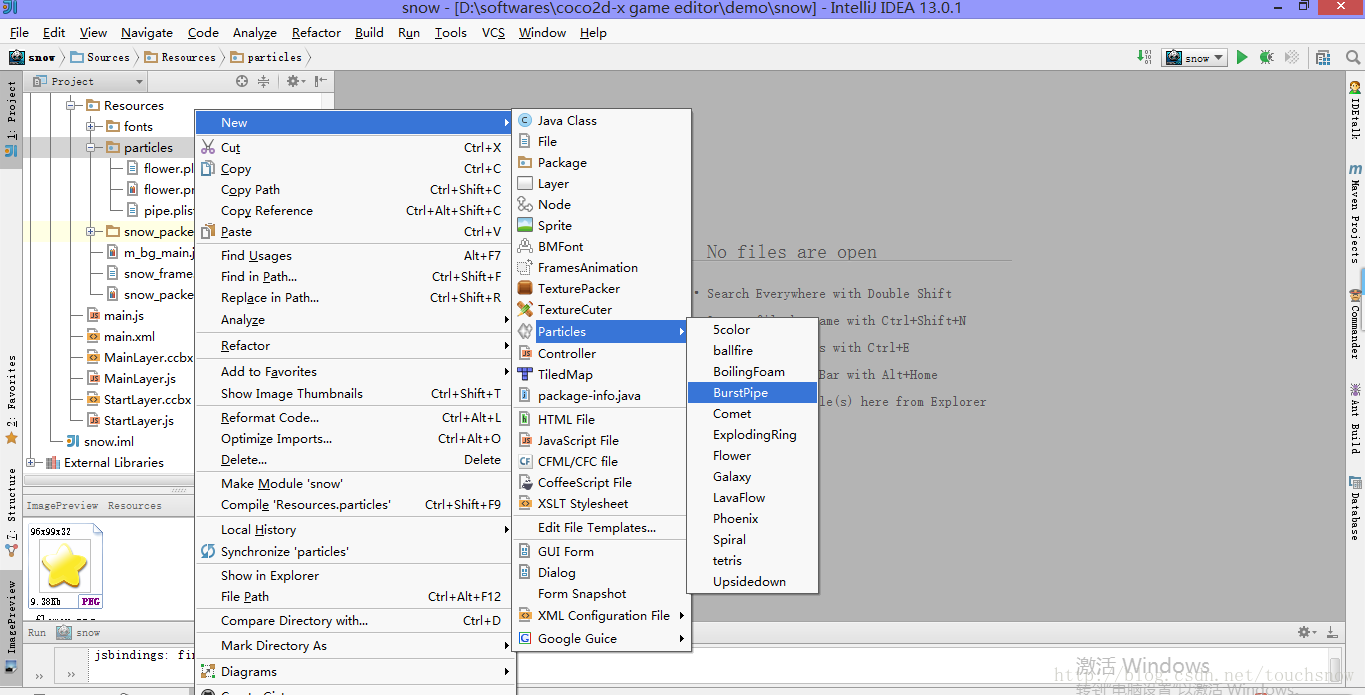Expand the fonts folder in project tree
Image resolution: width=1365 pixels, height=695 pixels.
[91, 126]
